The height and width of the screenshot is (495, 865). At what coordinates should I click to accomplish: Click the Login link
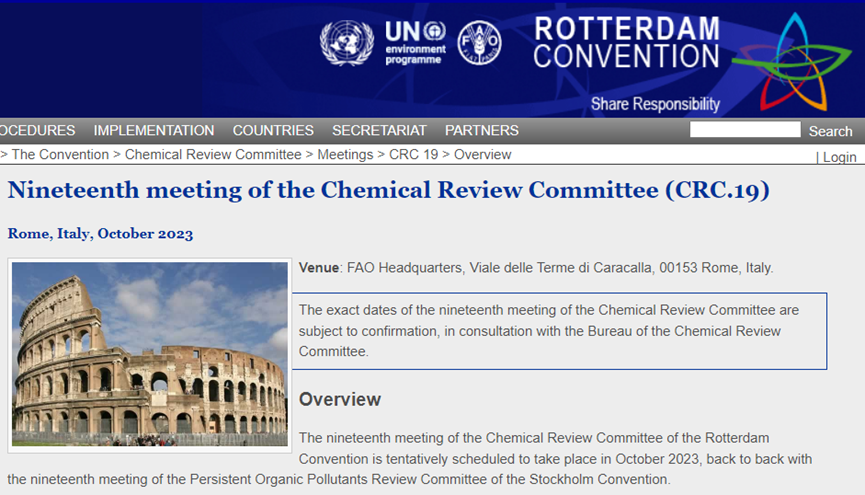(x=840, y=157)
